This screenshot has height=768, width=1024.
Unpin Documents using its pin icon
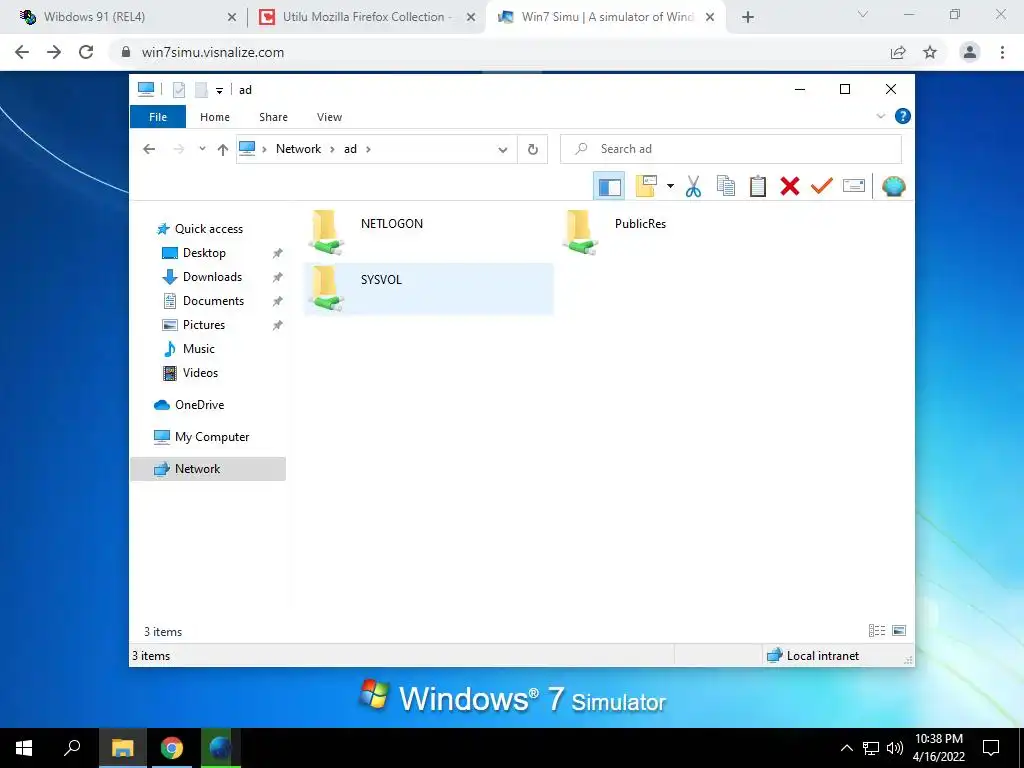pyautogui.click(x=278, y=301)
